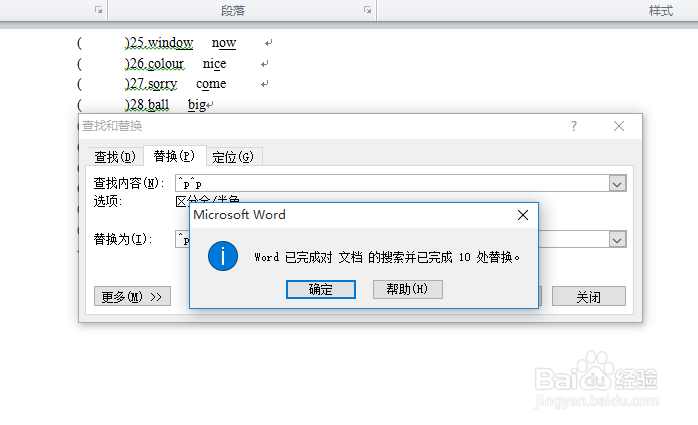698x425 pixels.
Task: Click the 关闭 button in Find and Replace
Action: pos(588,296)
